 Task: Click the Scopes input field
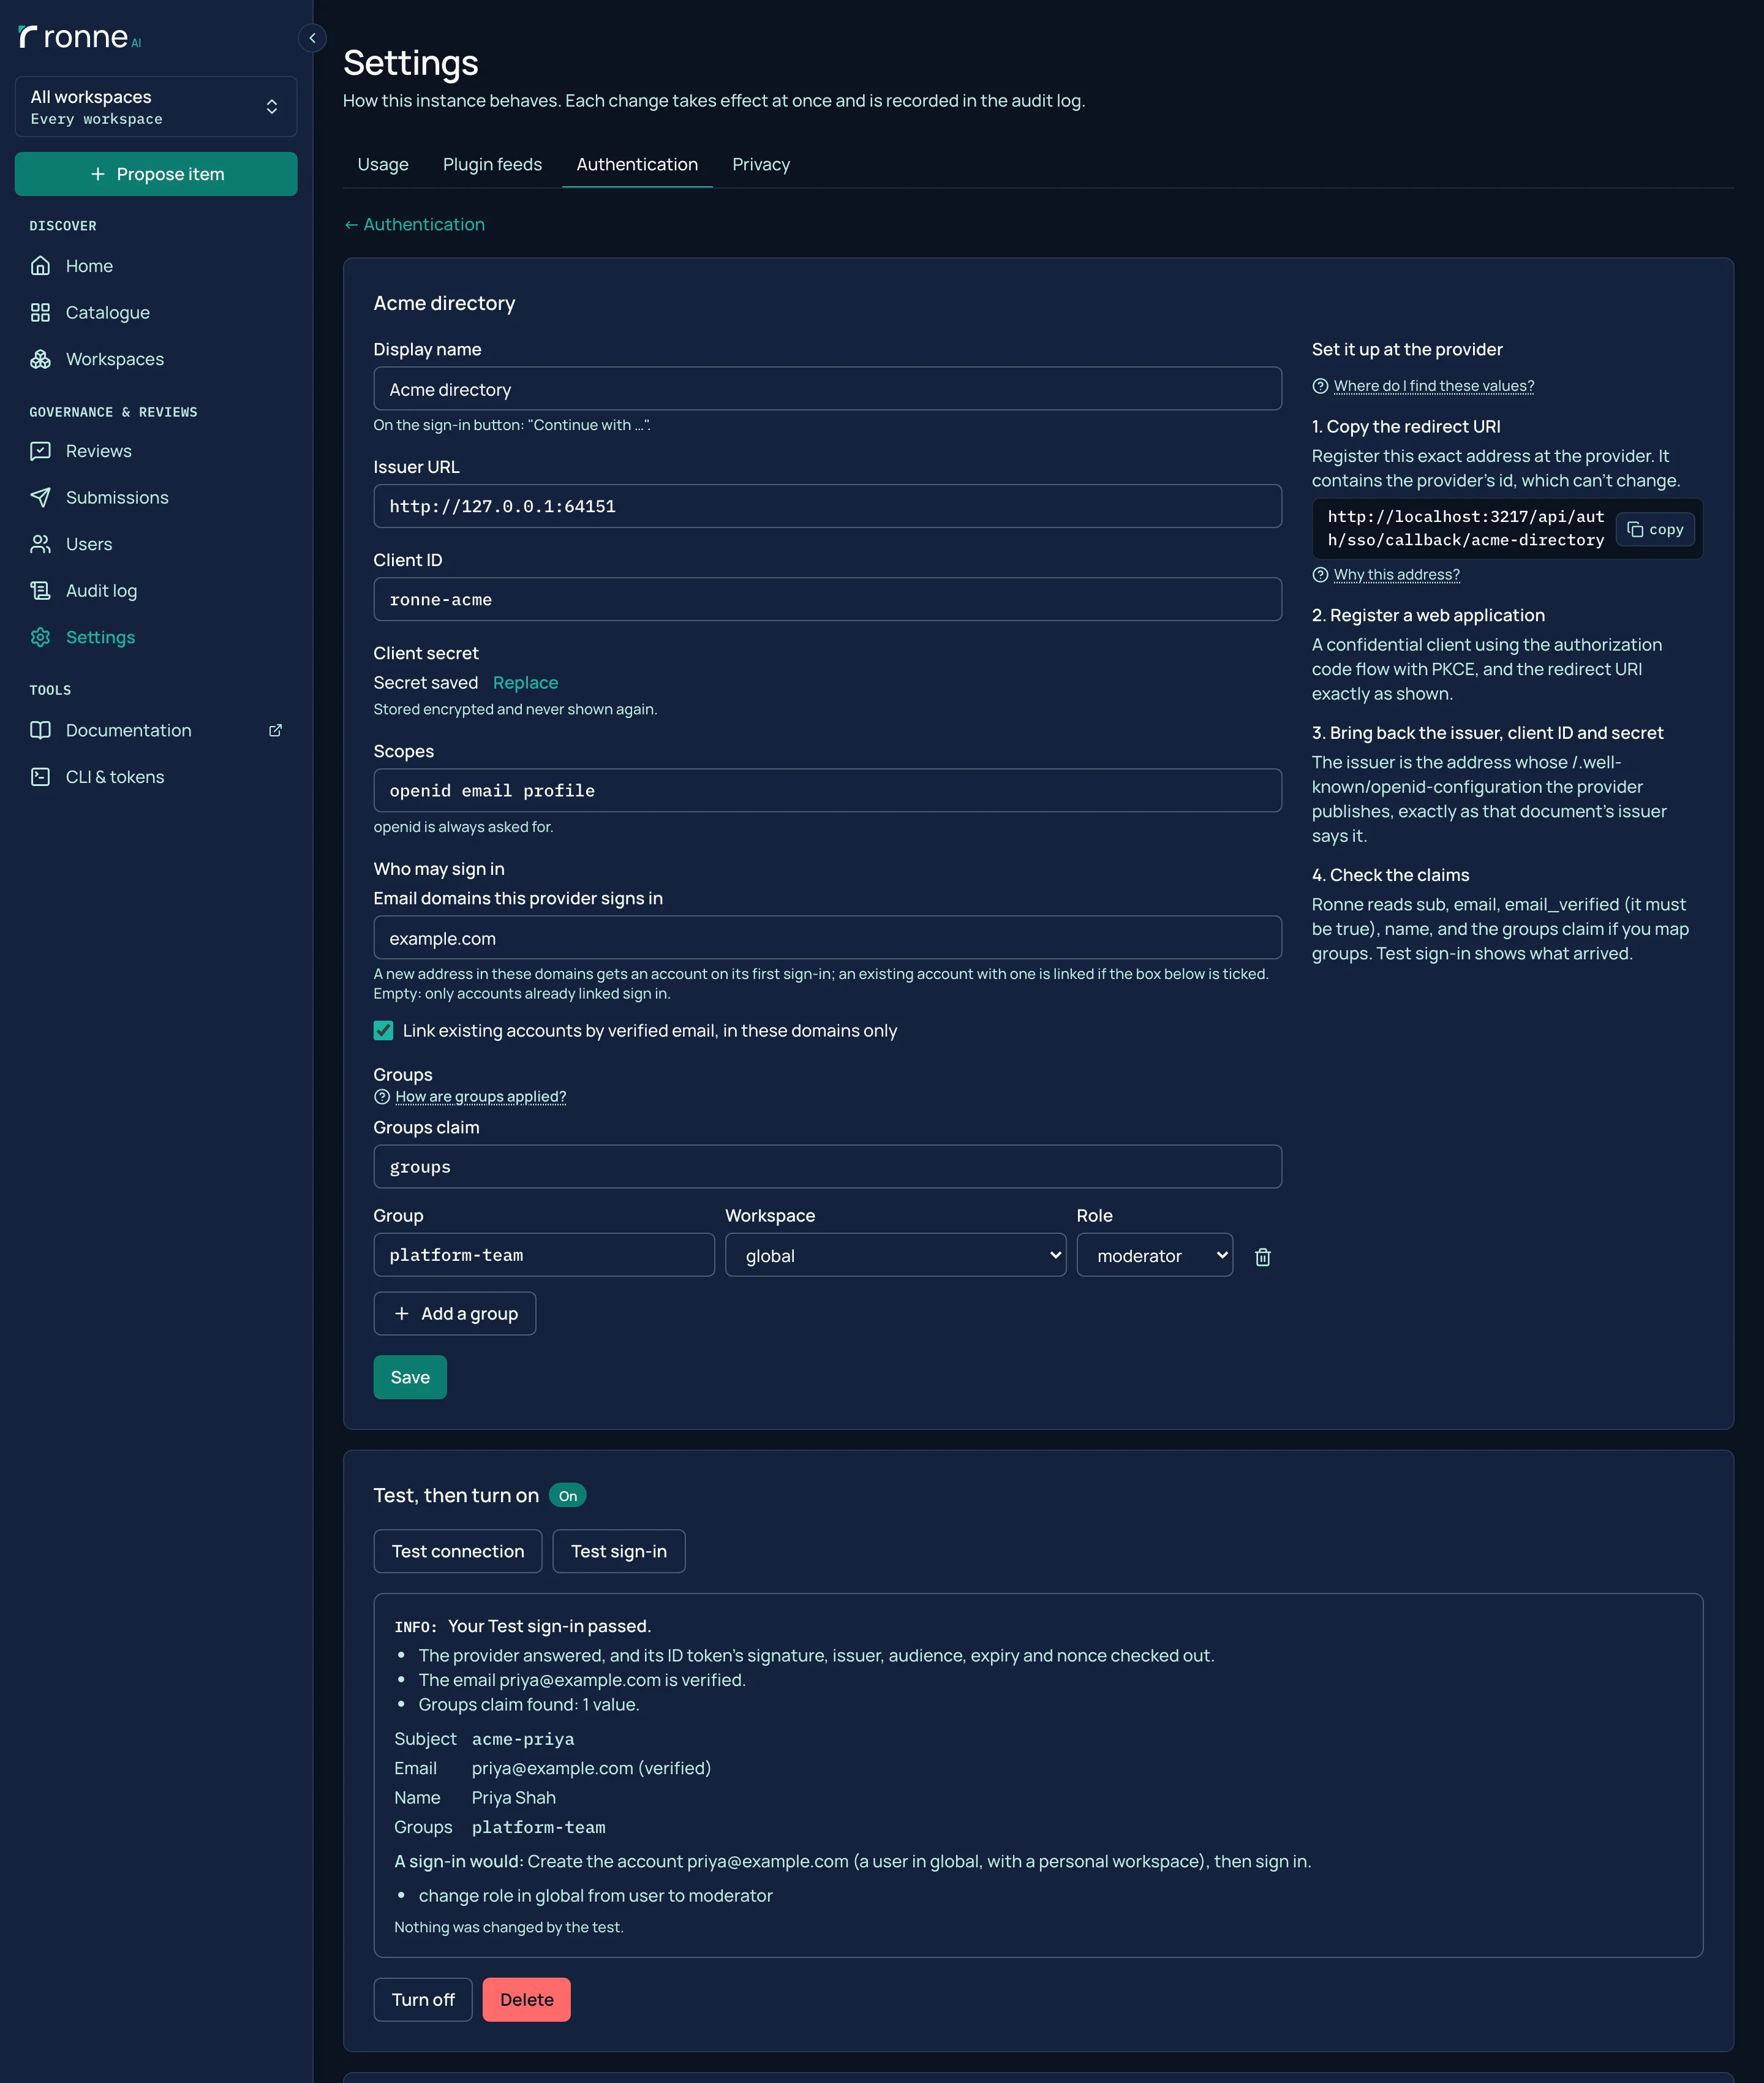[x=827, y=790]
